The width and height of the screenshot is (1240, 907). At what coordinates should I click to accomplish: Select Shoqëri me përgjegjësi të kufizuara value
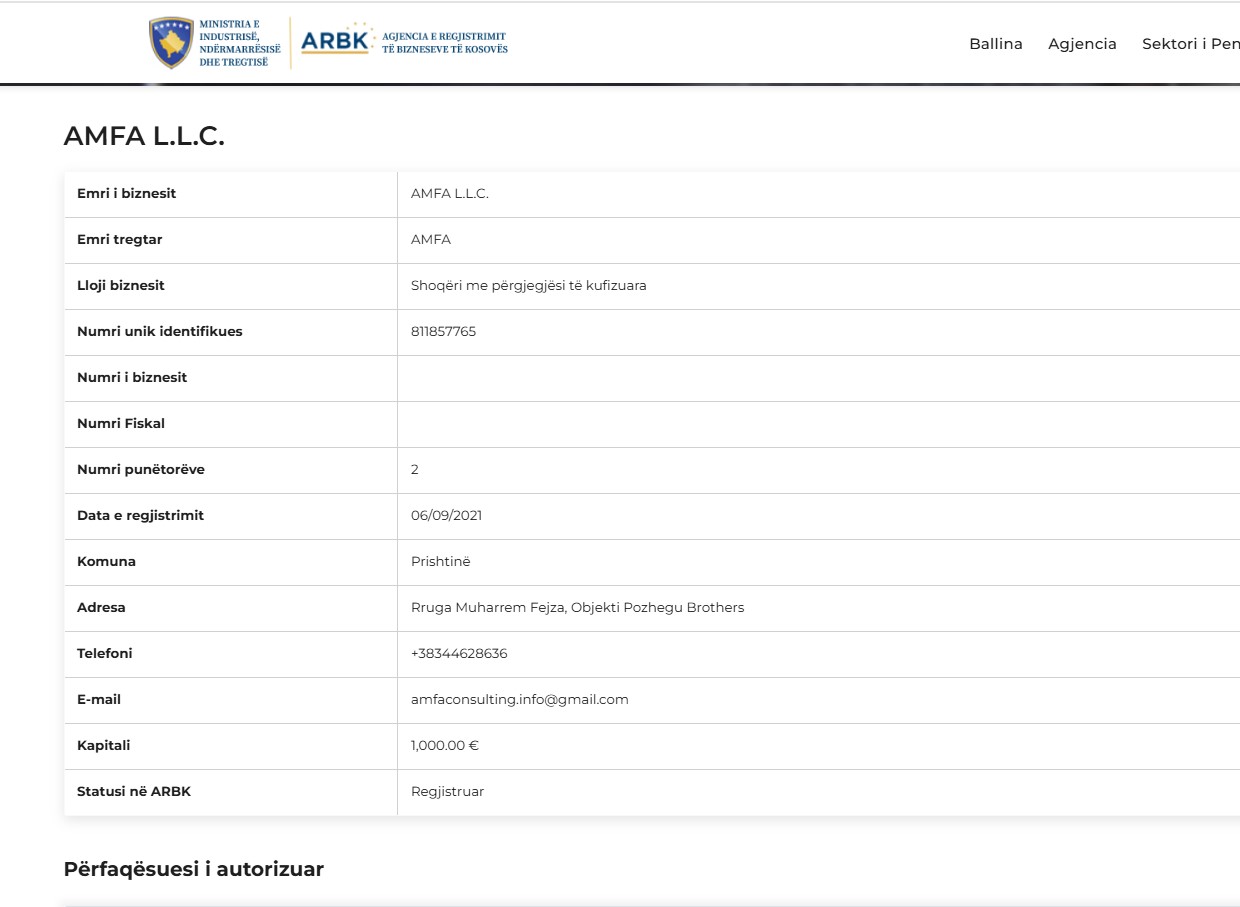click(529, 285)
